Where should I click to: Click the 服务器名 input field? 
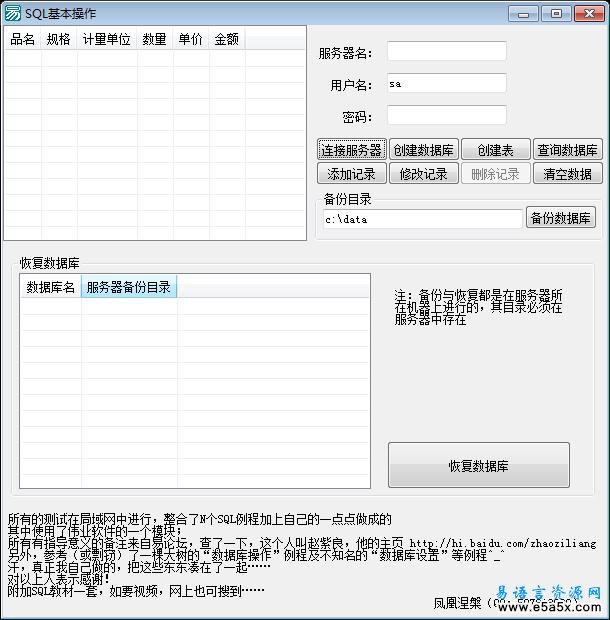[x=447, y=51]
